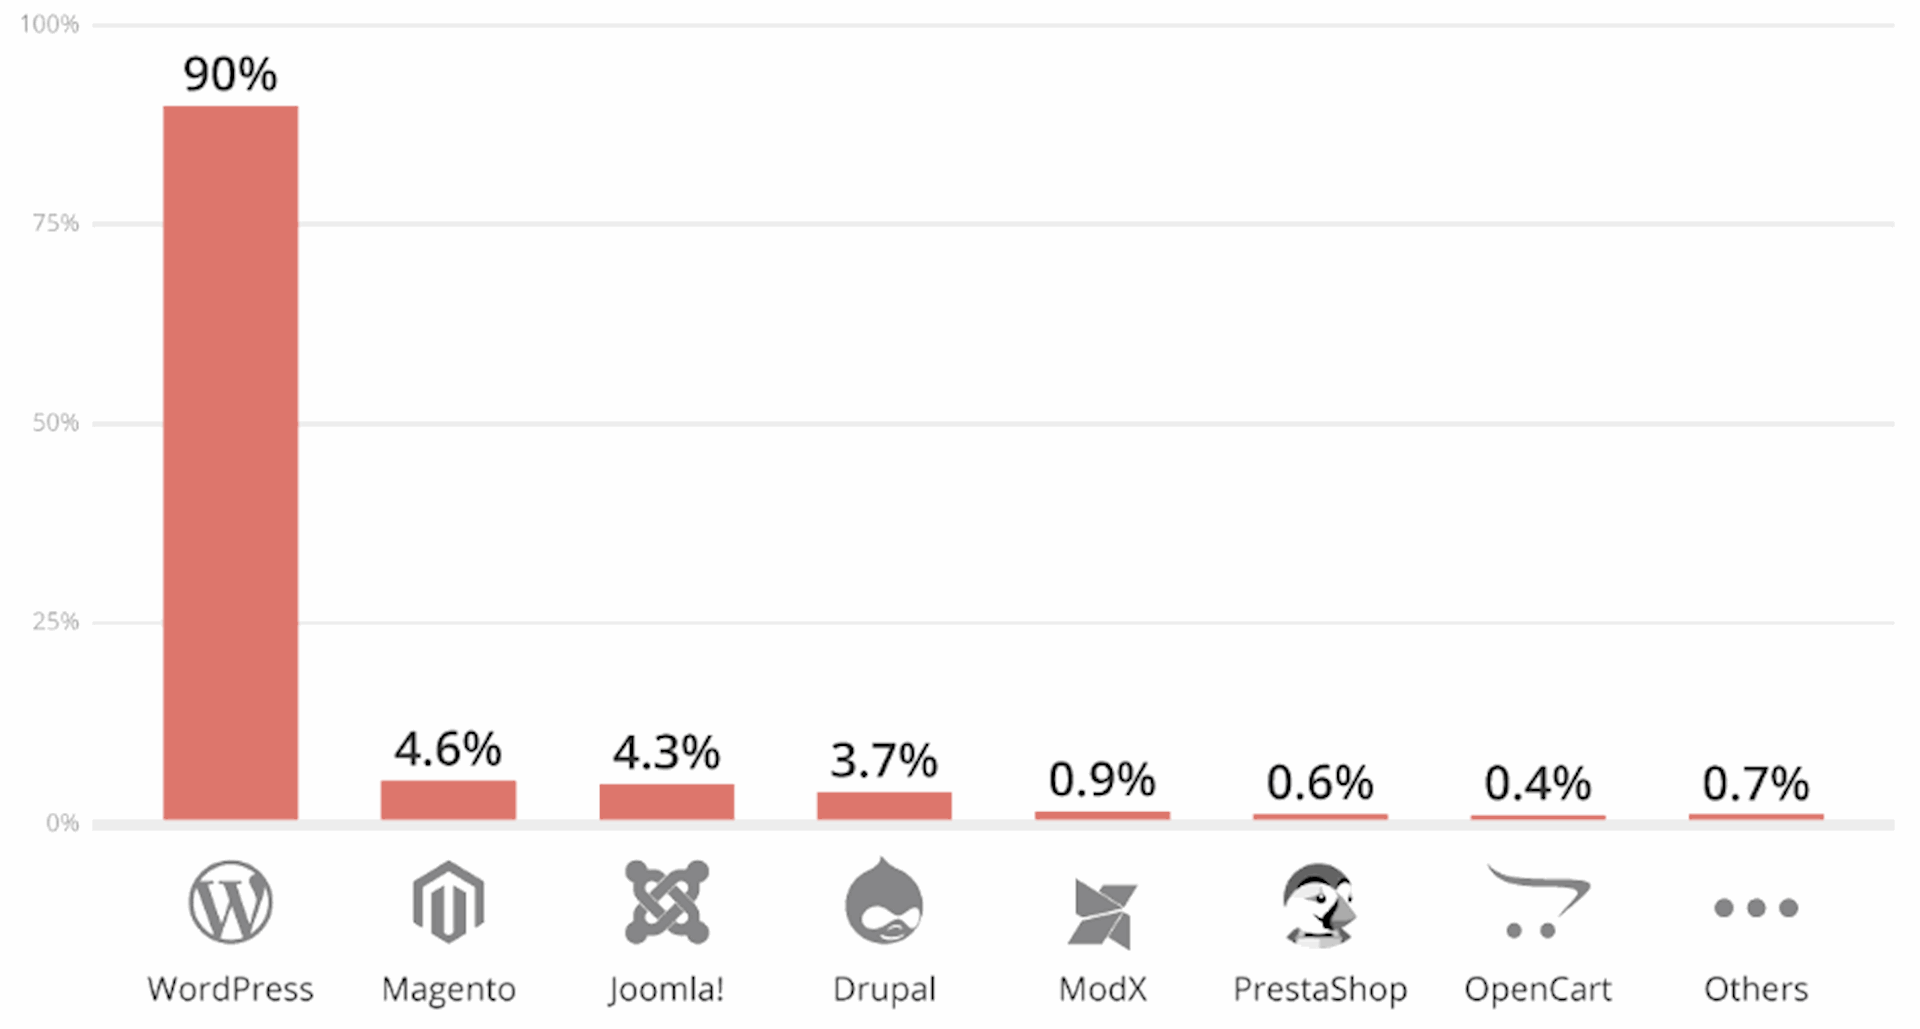Click the PrestaShop text label
The height and width of the screenshot is (1029, 1920).
tap(1320, 989)
